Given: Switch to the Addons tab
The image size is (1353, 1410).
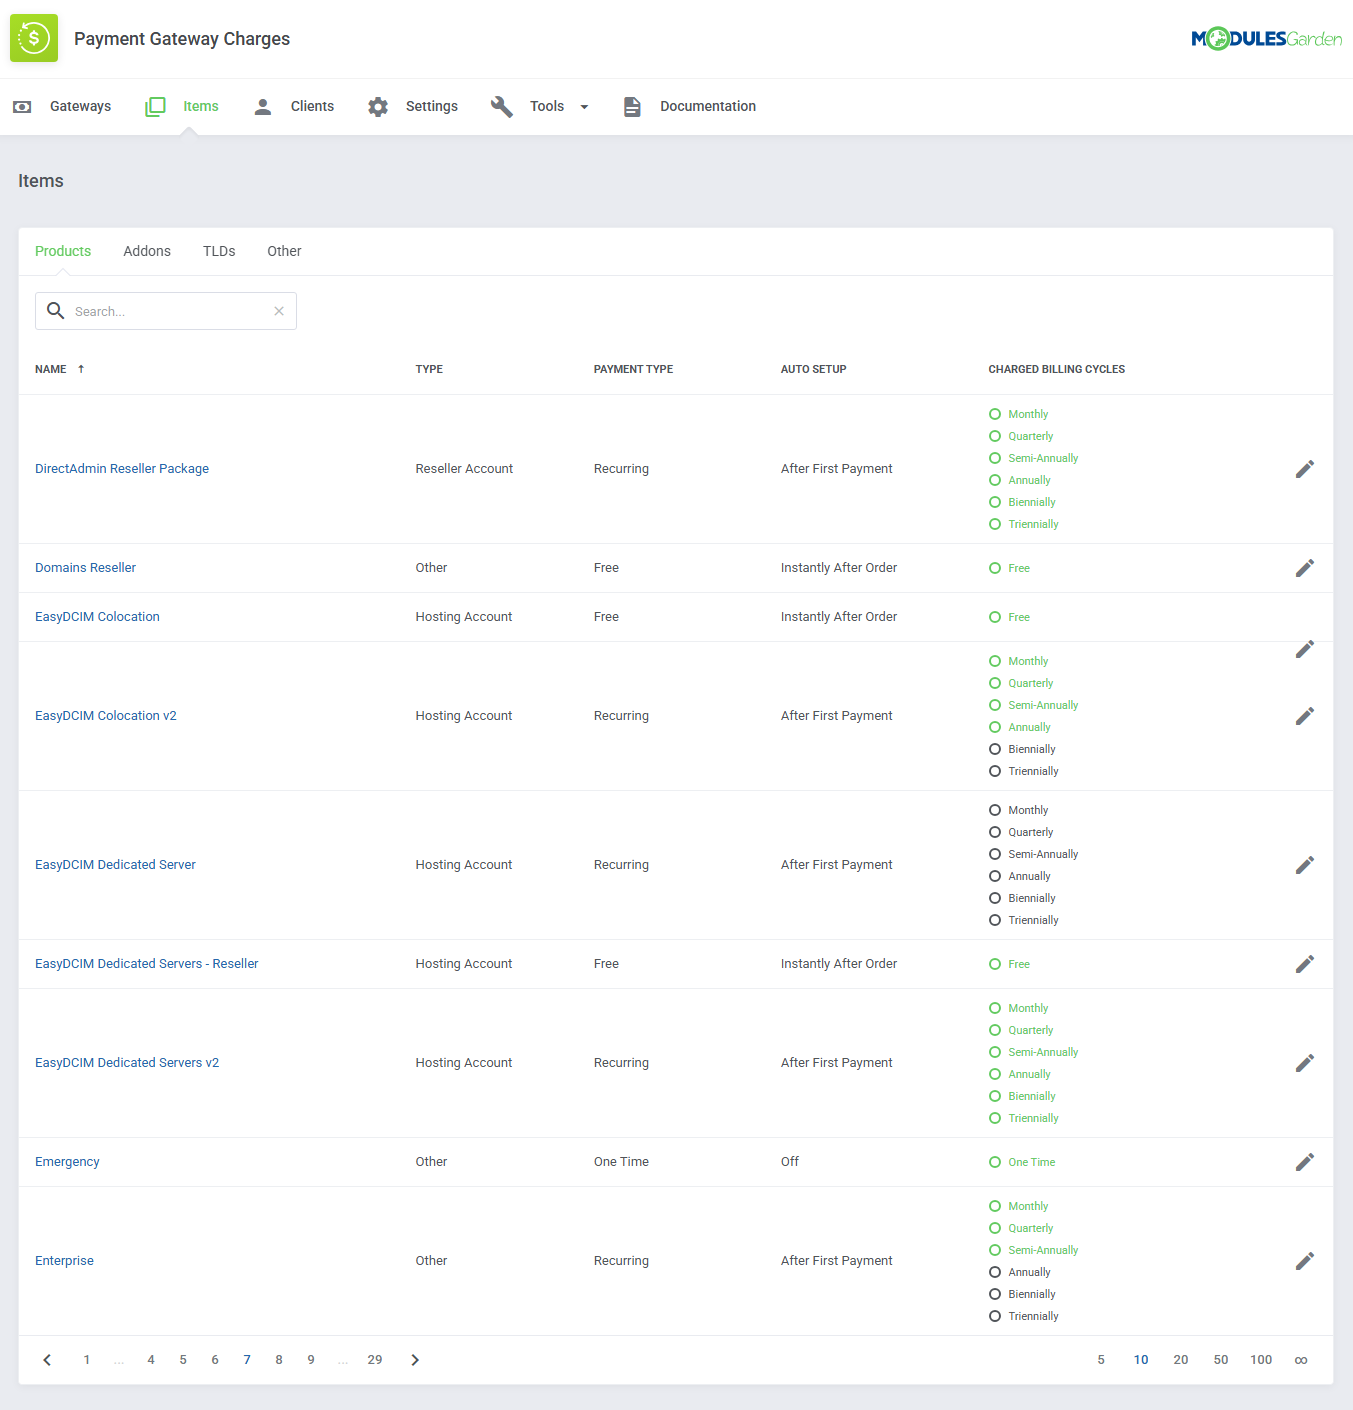Looking at the screenshot, I should pos(146,251).
